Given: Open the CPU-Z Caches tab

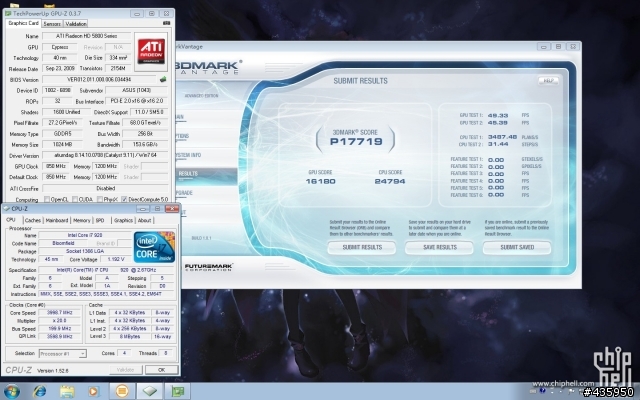Looking at the screenshot, I should pos(33,220).
